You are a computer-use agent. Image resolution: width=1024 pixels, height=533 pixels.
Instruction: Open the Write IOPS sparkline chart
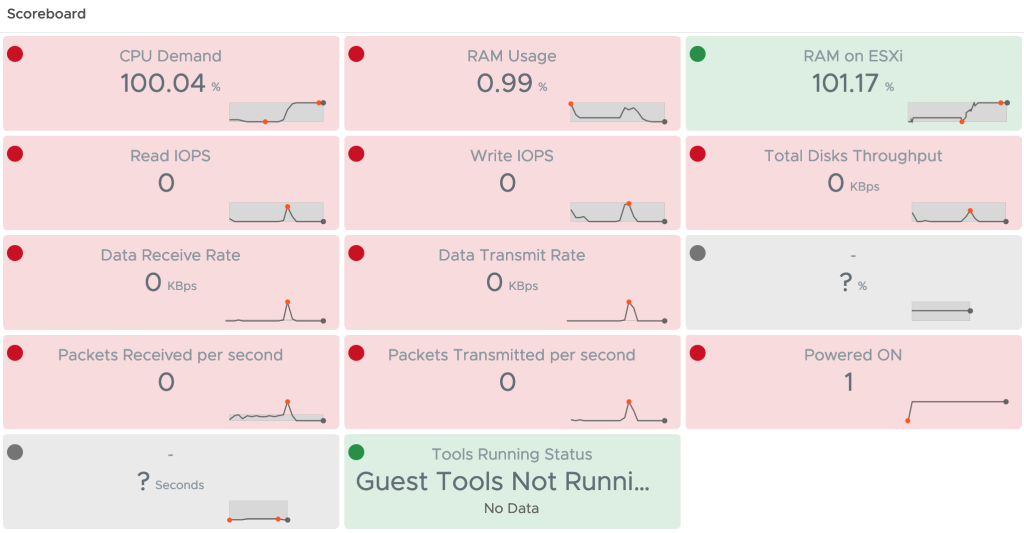tap(618, 213)
